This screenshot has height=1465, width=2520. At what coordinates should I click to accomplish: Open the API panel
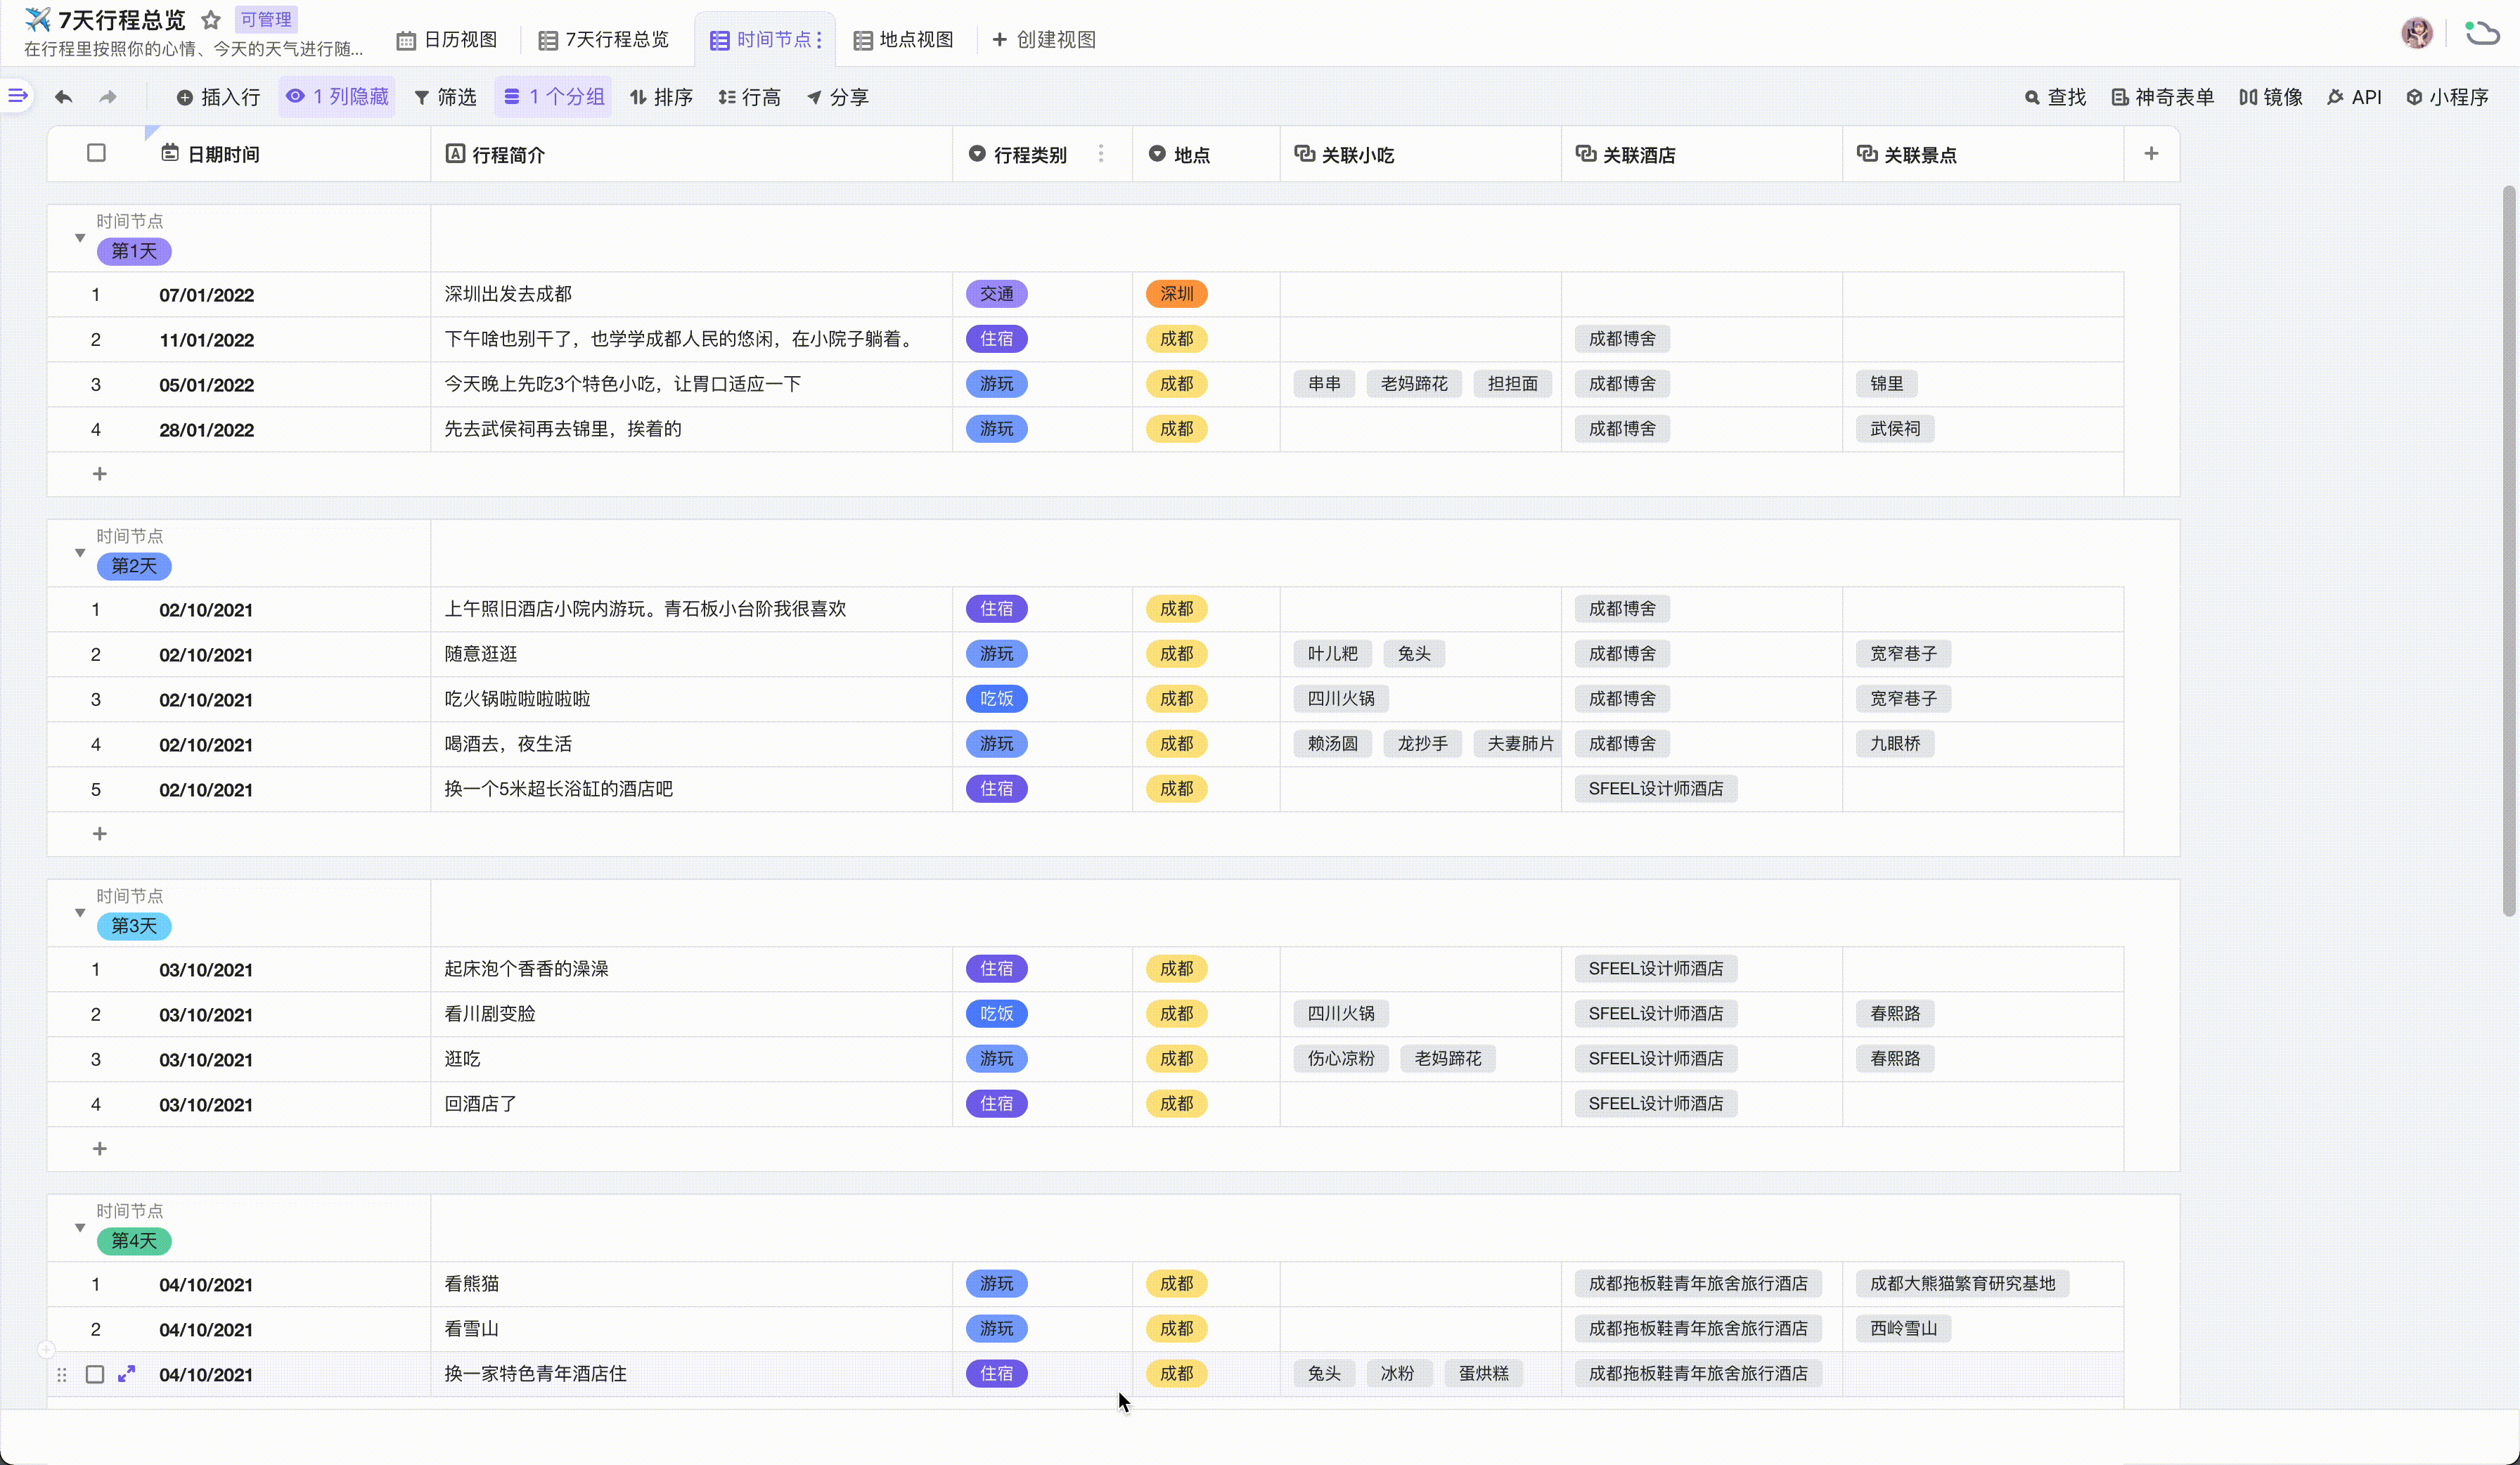(2354, 97)
